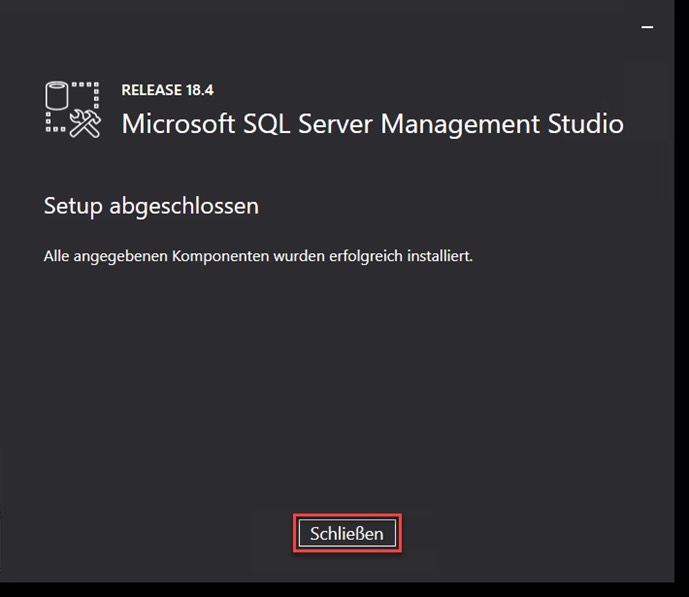689x597 pixels.
Task: Click the Schließen button
Action: (x=347, y=533)
